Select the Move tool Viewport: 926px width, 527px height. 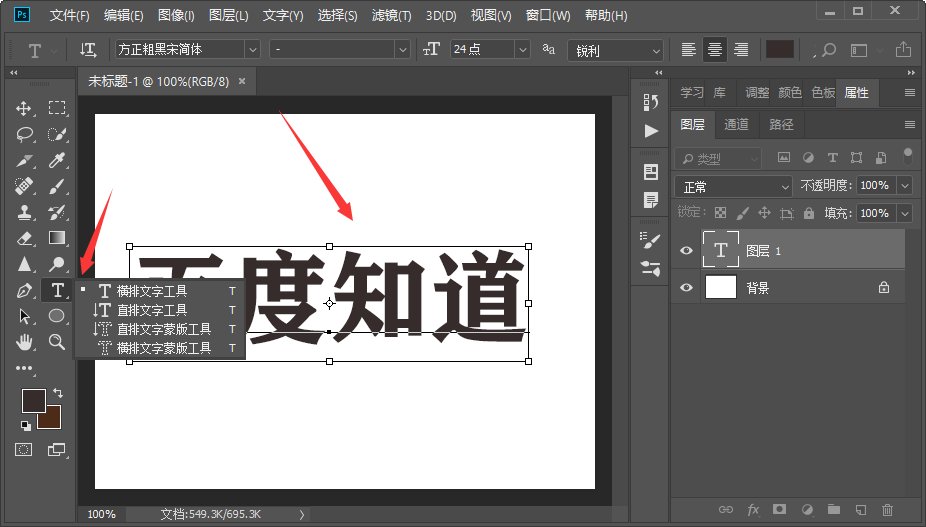tap(24, 108)
